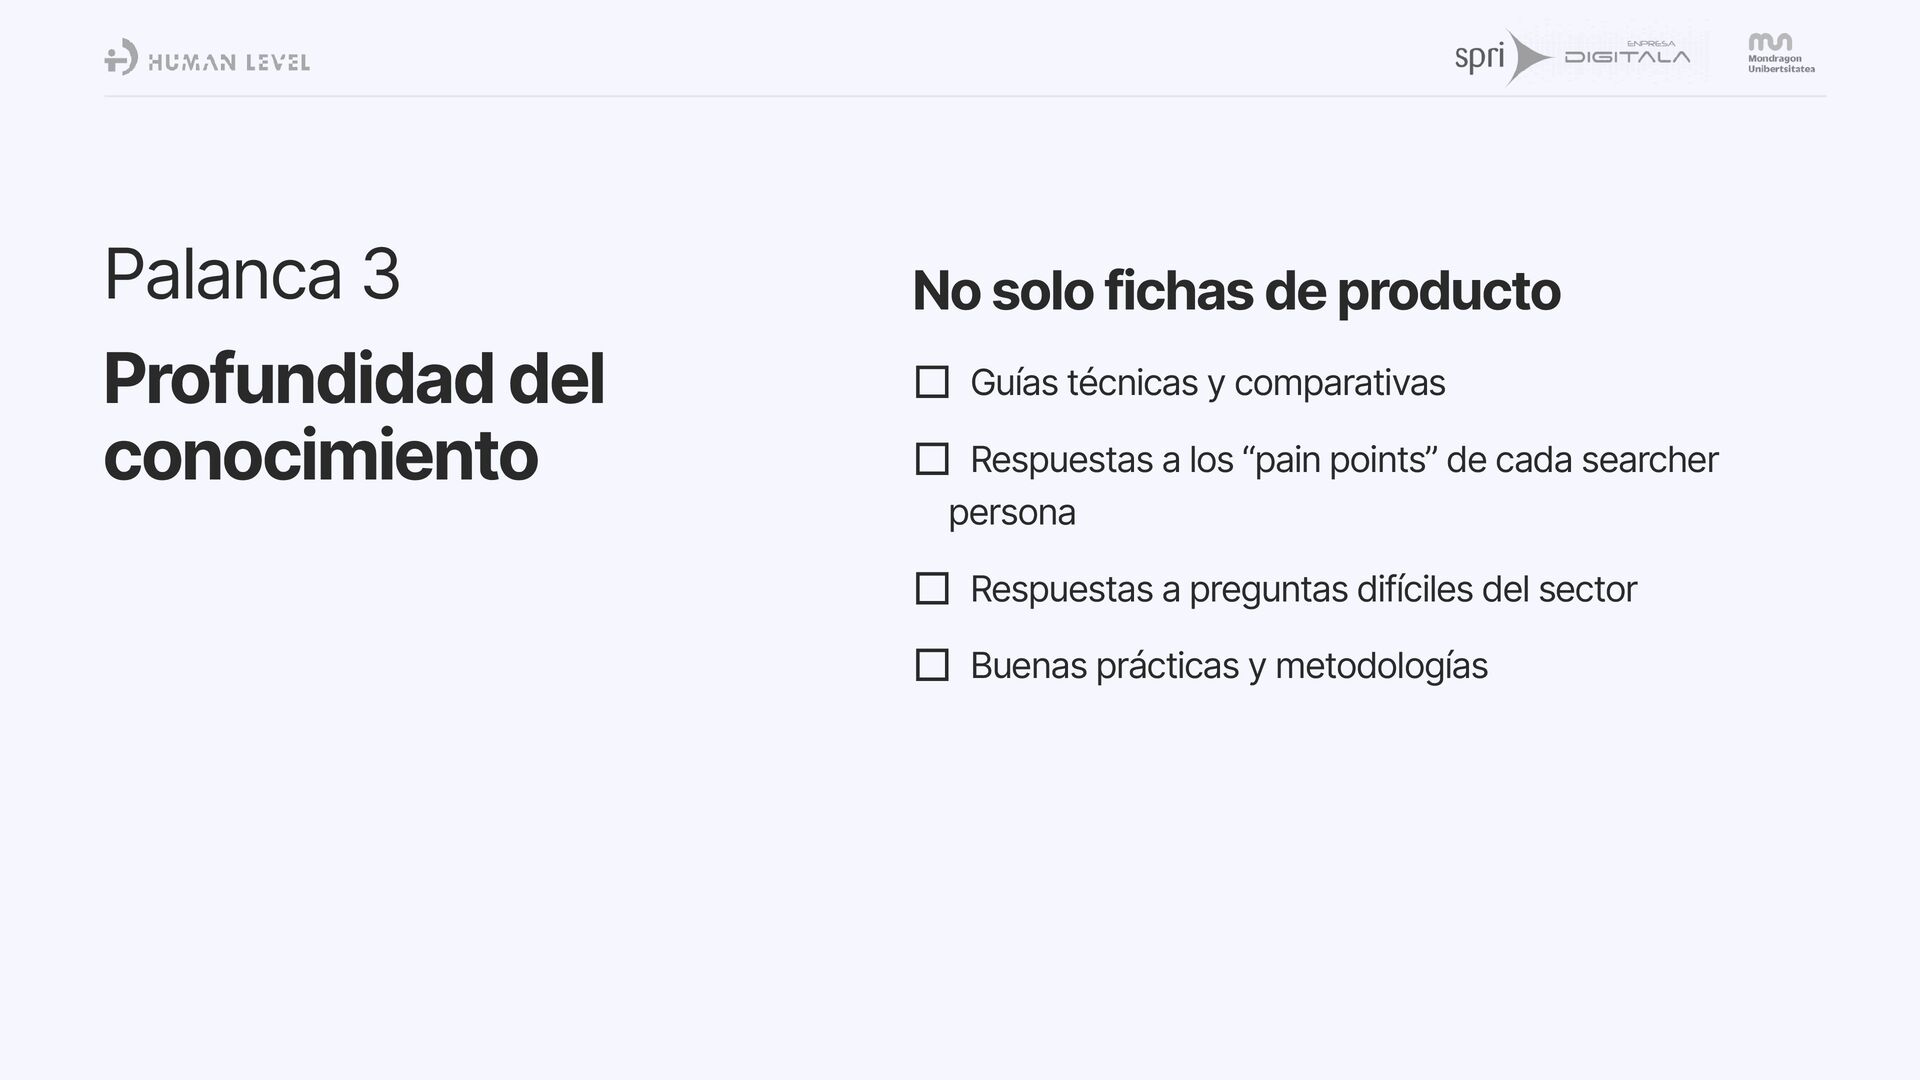1920x1080 pixels.
Task: Select the Palanca 3 title
Action: click(x=252, y=274)
